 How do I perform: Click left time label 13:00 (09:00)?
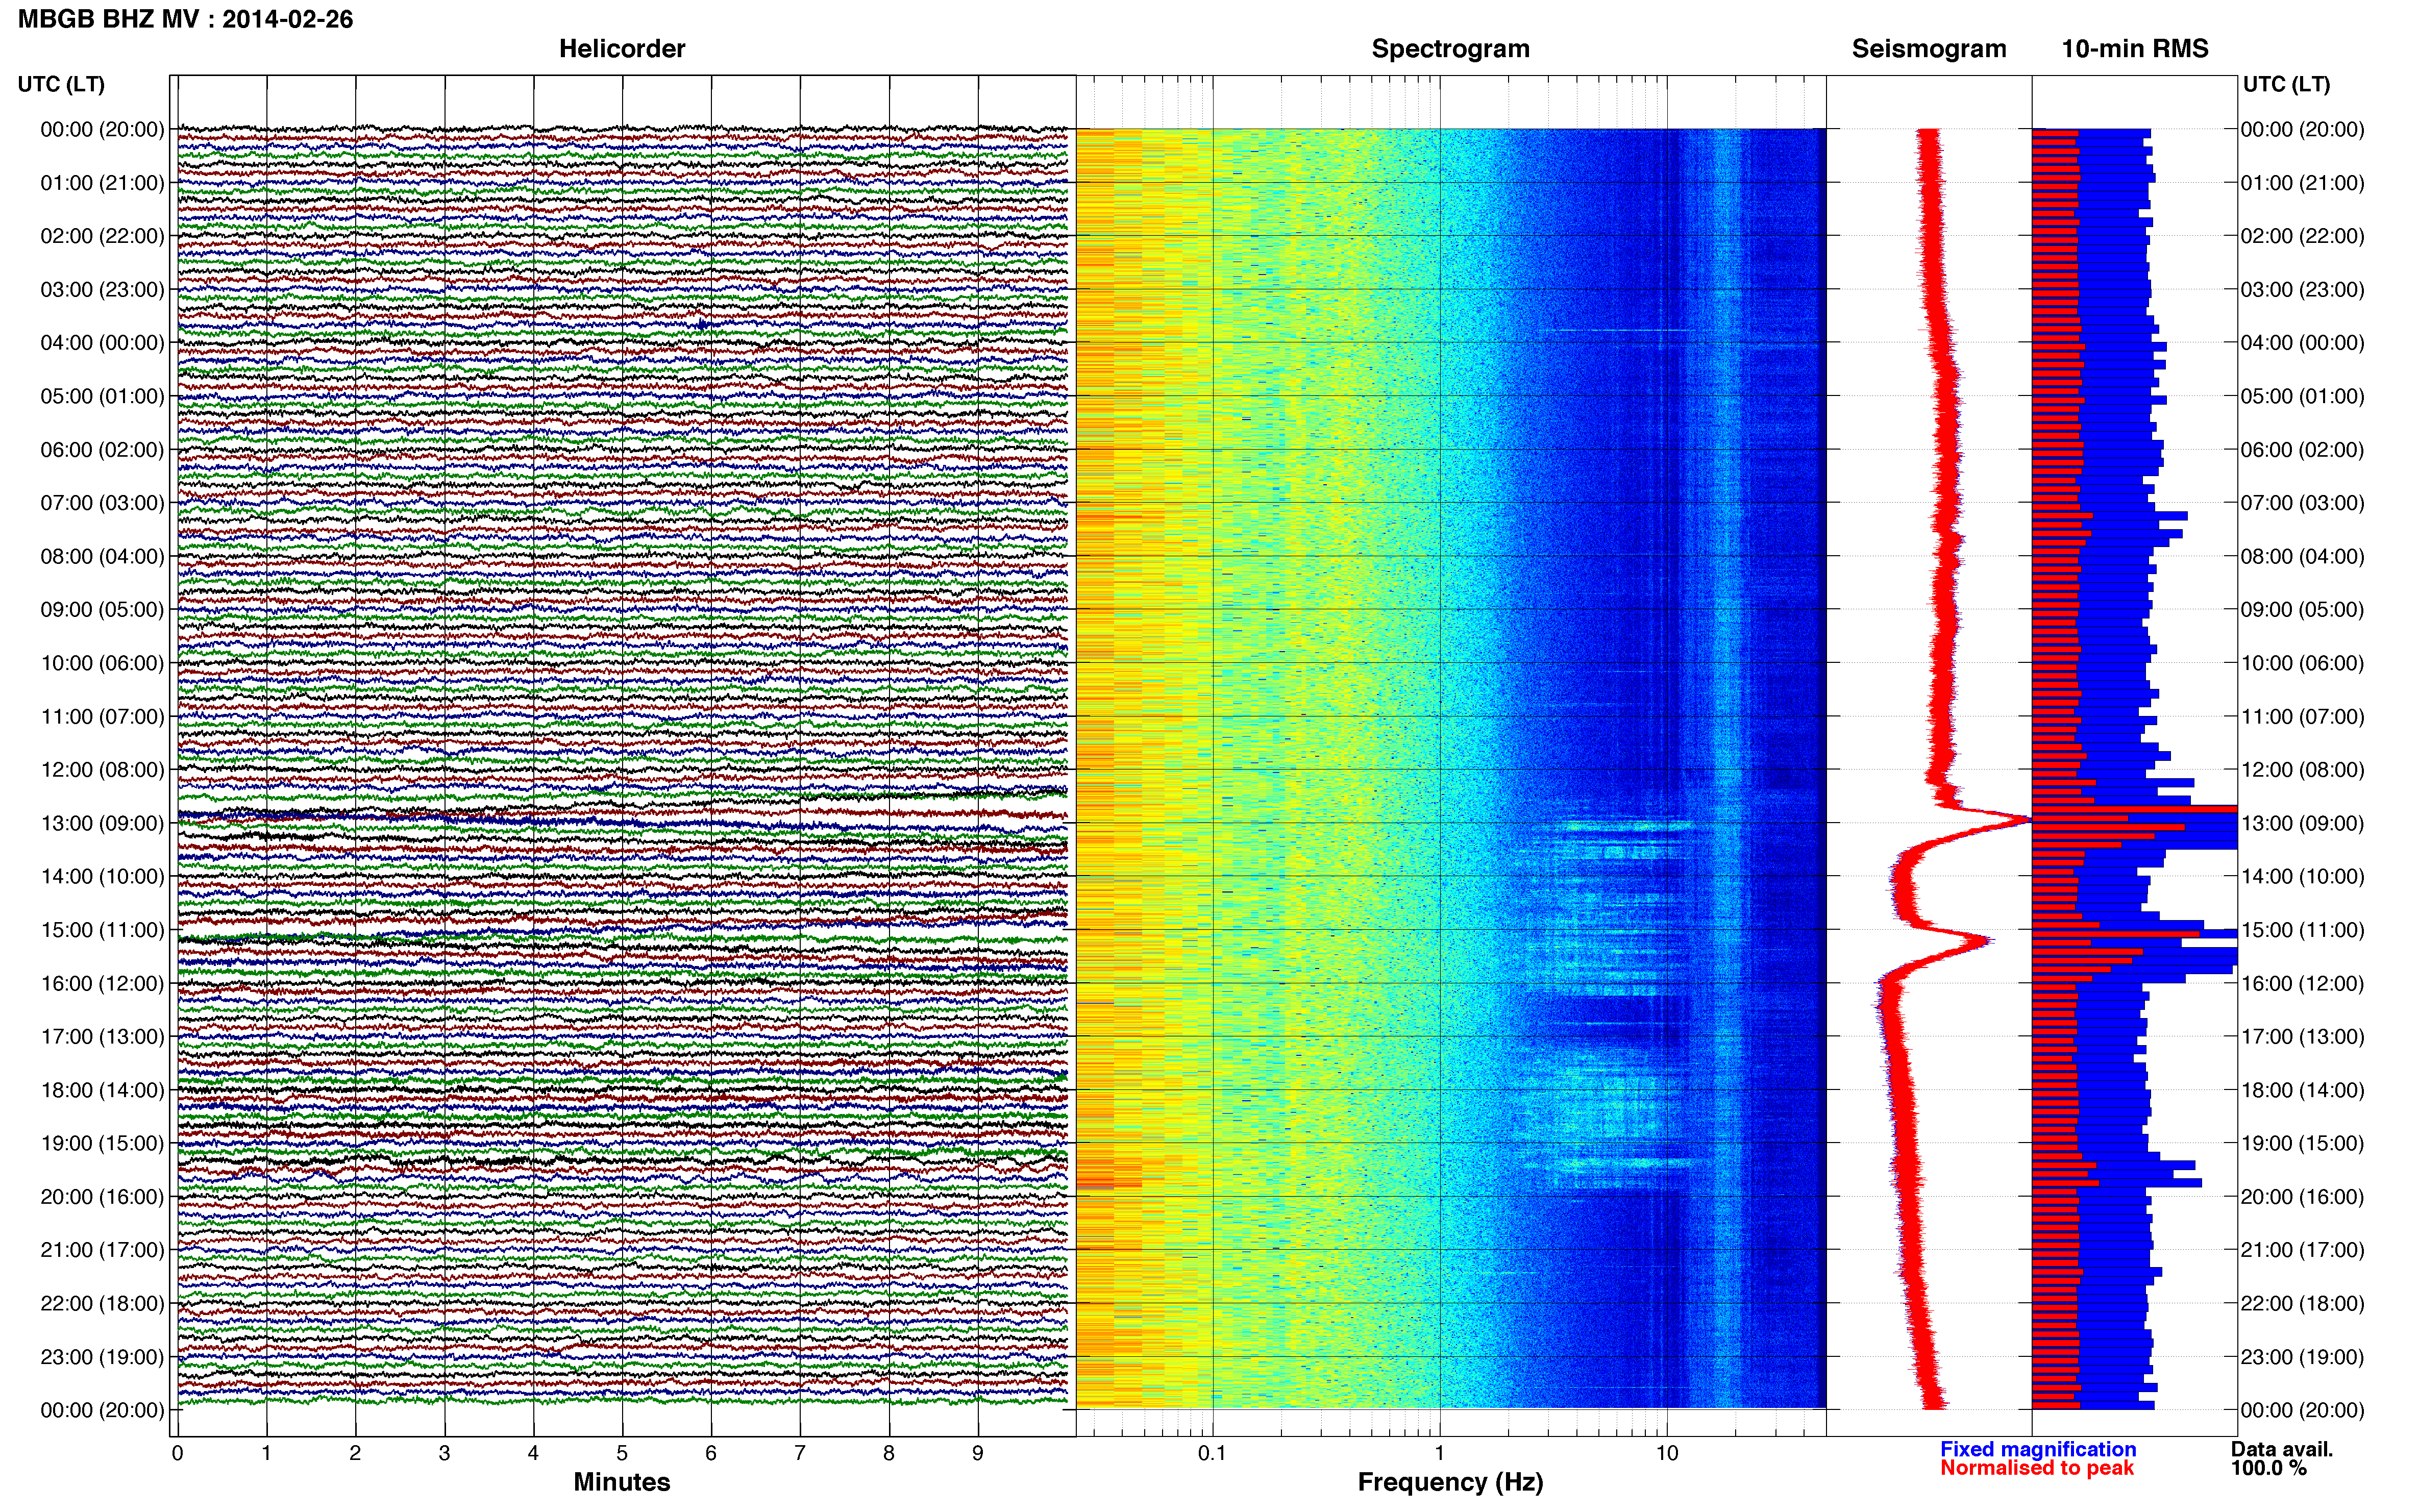click(102, 823)
